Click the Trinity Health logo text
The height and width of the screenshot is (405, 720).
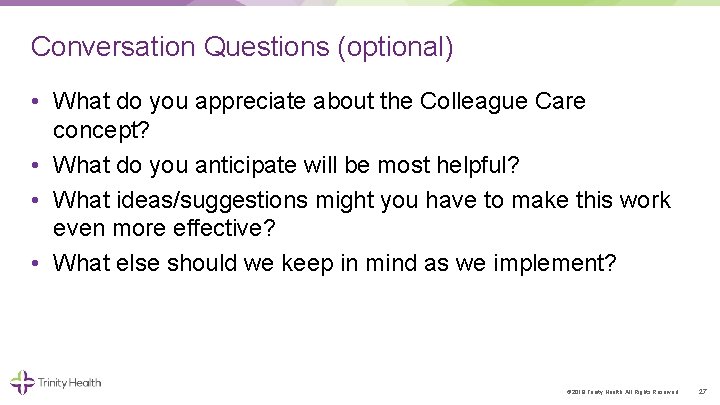point(69,382)
